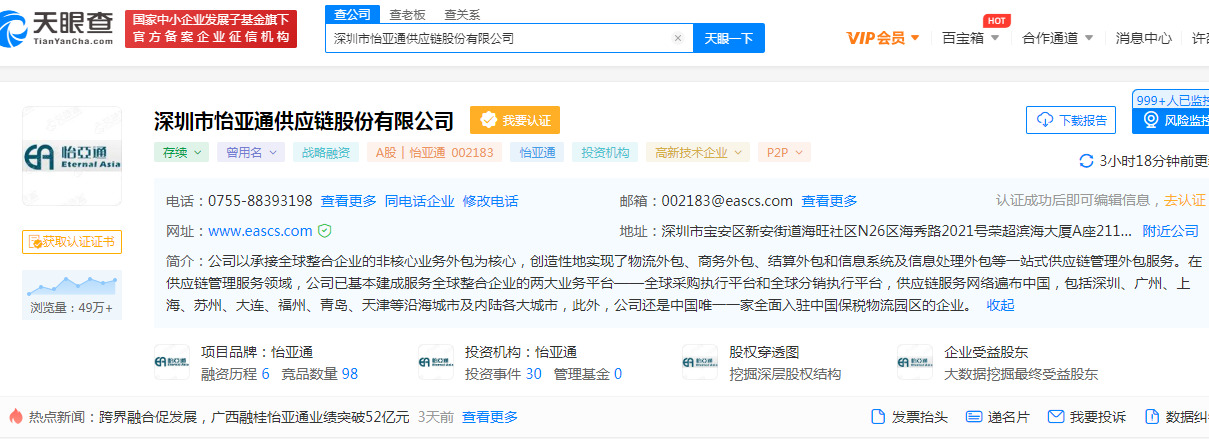Click 投资事件 count 30
The height and width of the screenshot is (439, 1209).
tap(533, 374)
